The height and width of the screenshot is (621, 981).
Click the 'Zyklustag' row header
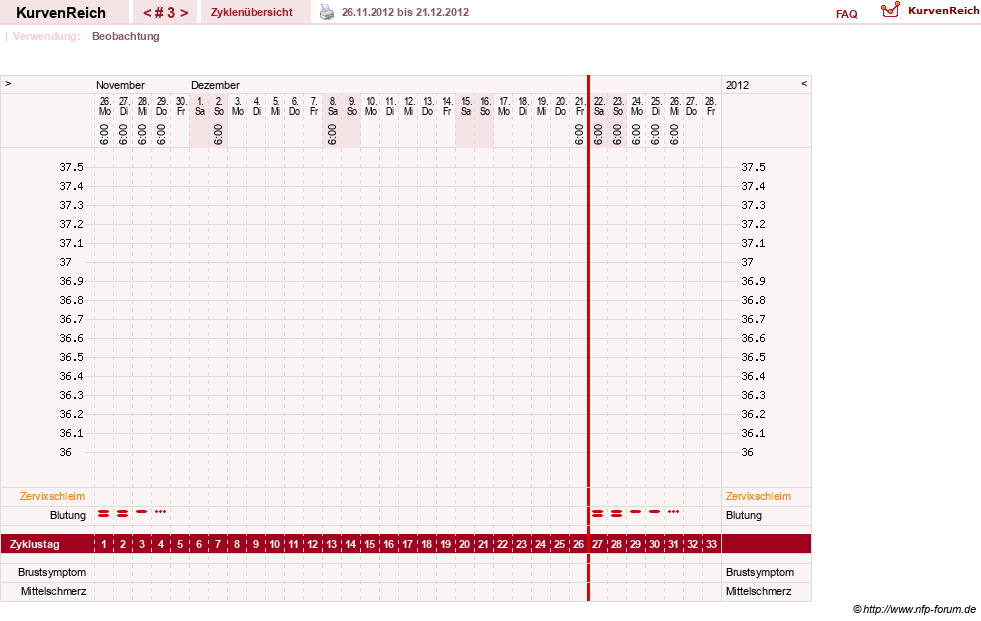point(35,544)
